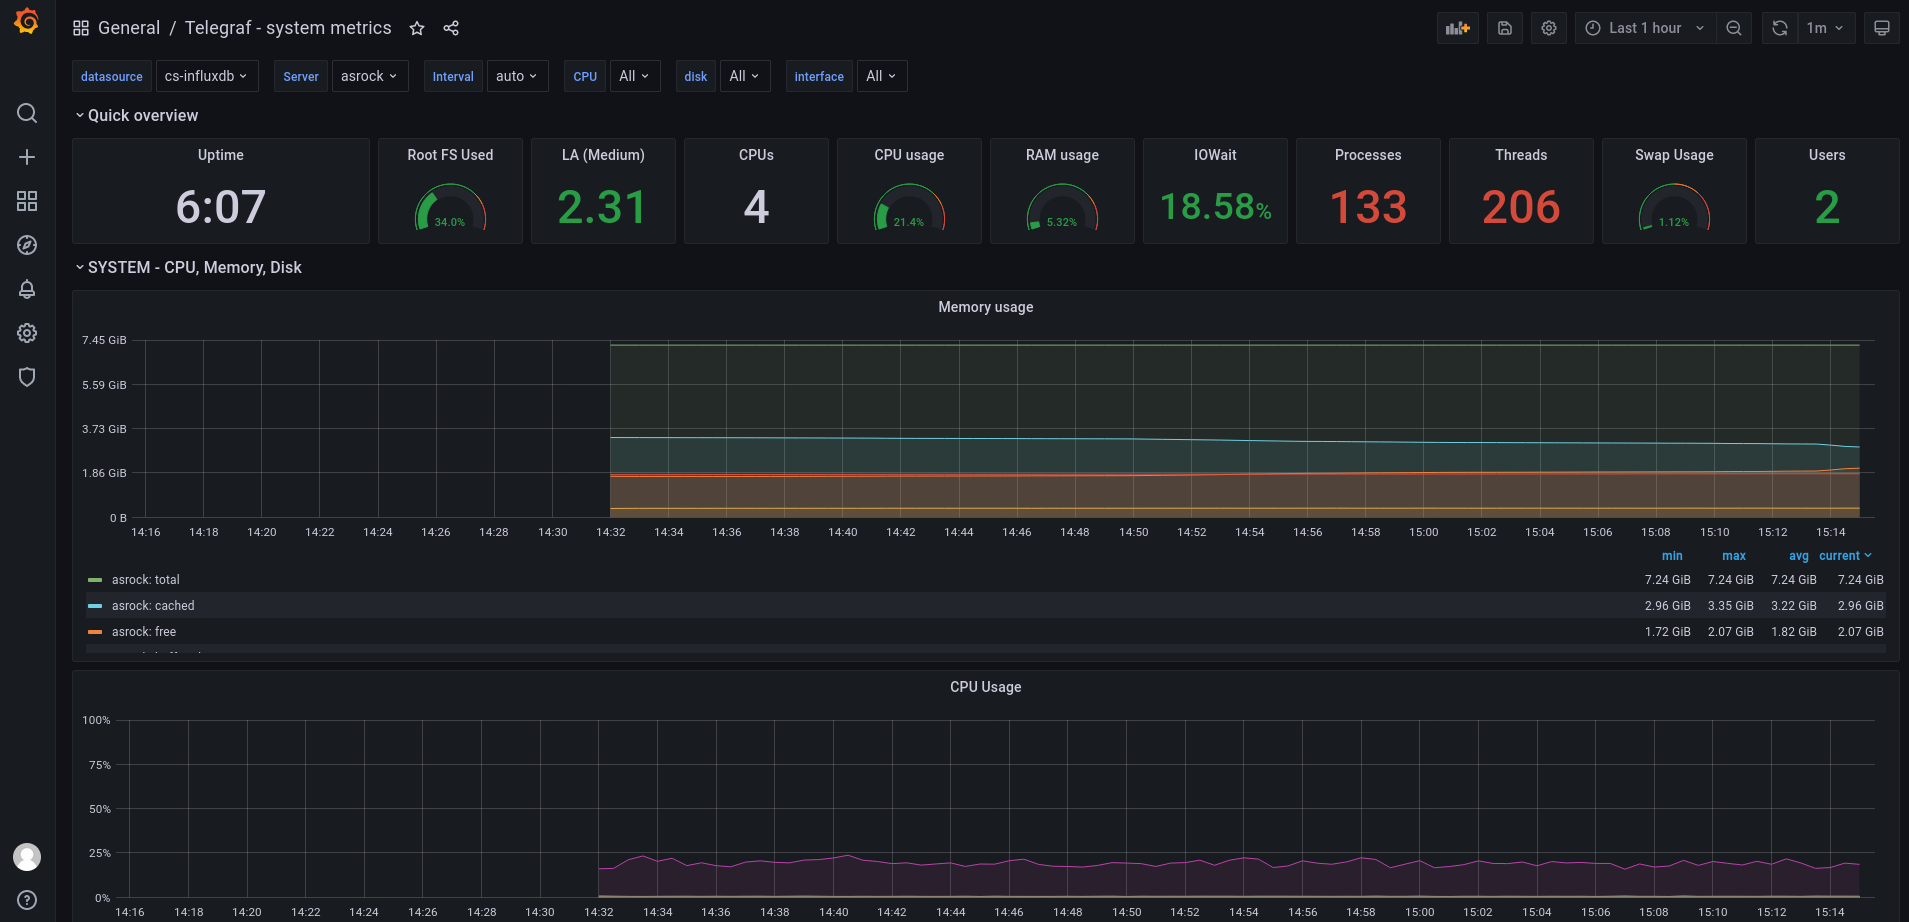Open the dashboard grid icon next to General
Screen dimensions: 1909x922
[x=81, y=28]
